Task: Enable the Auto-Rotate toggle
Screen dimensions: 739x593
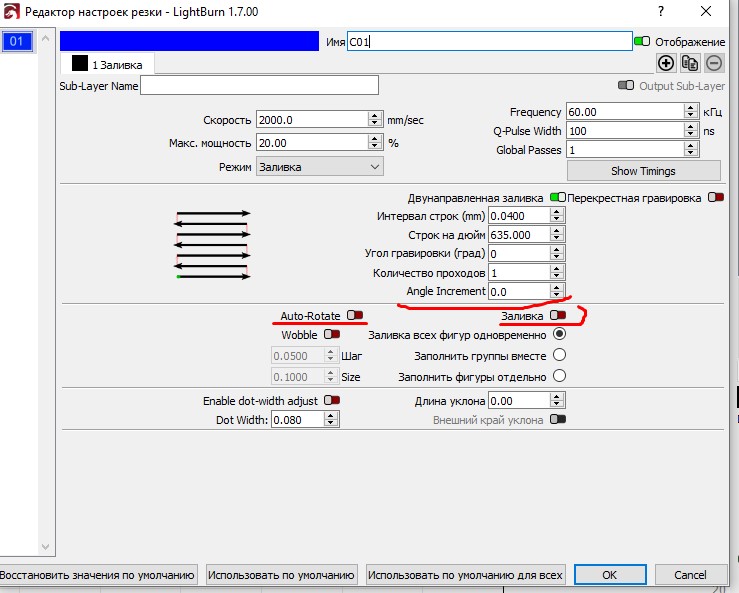Action: click(x=355, y=315)
